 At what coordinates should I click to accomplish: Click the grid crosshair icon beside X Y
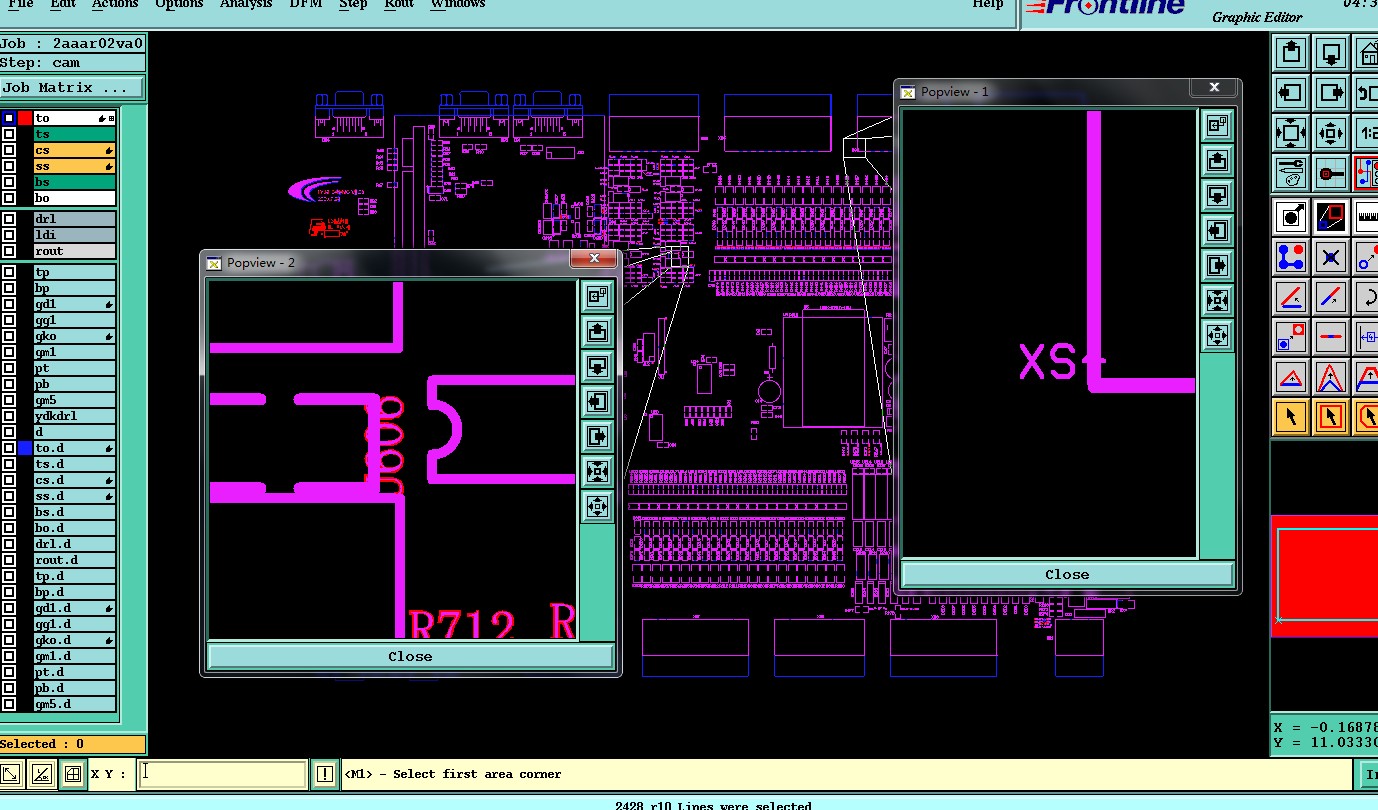coord(72,774)
